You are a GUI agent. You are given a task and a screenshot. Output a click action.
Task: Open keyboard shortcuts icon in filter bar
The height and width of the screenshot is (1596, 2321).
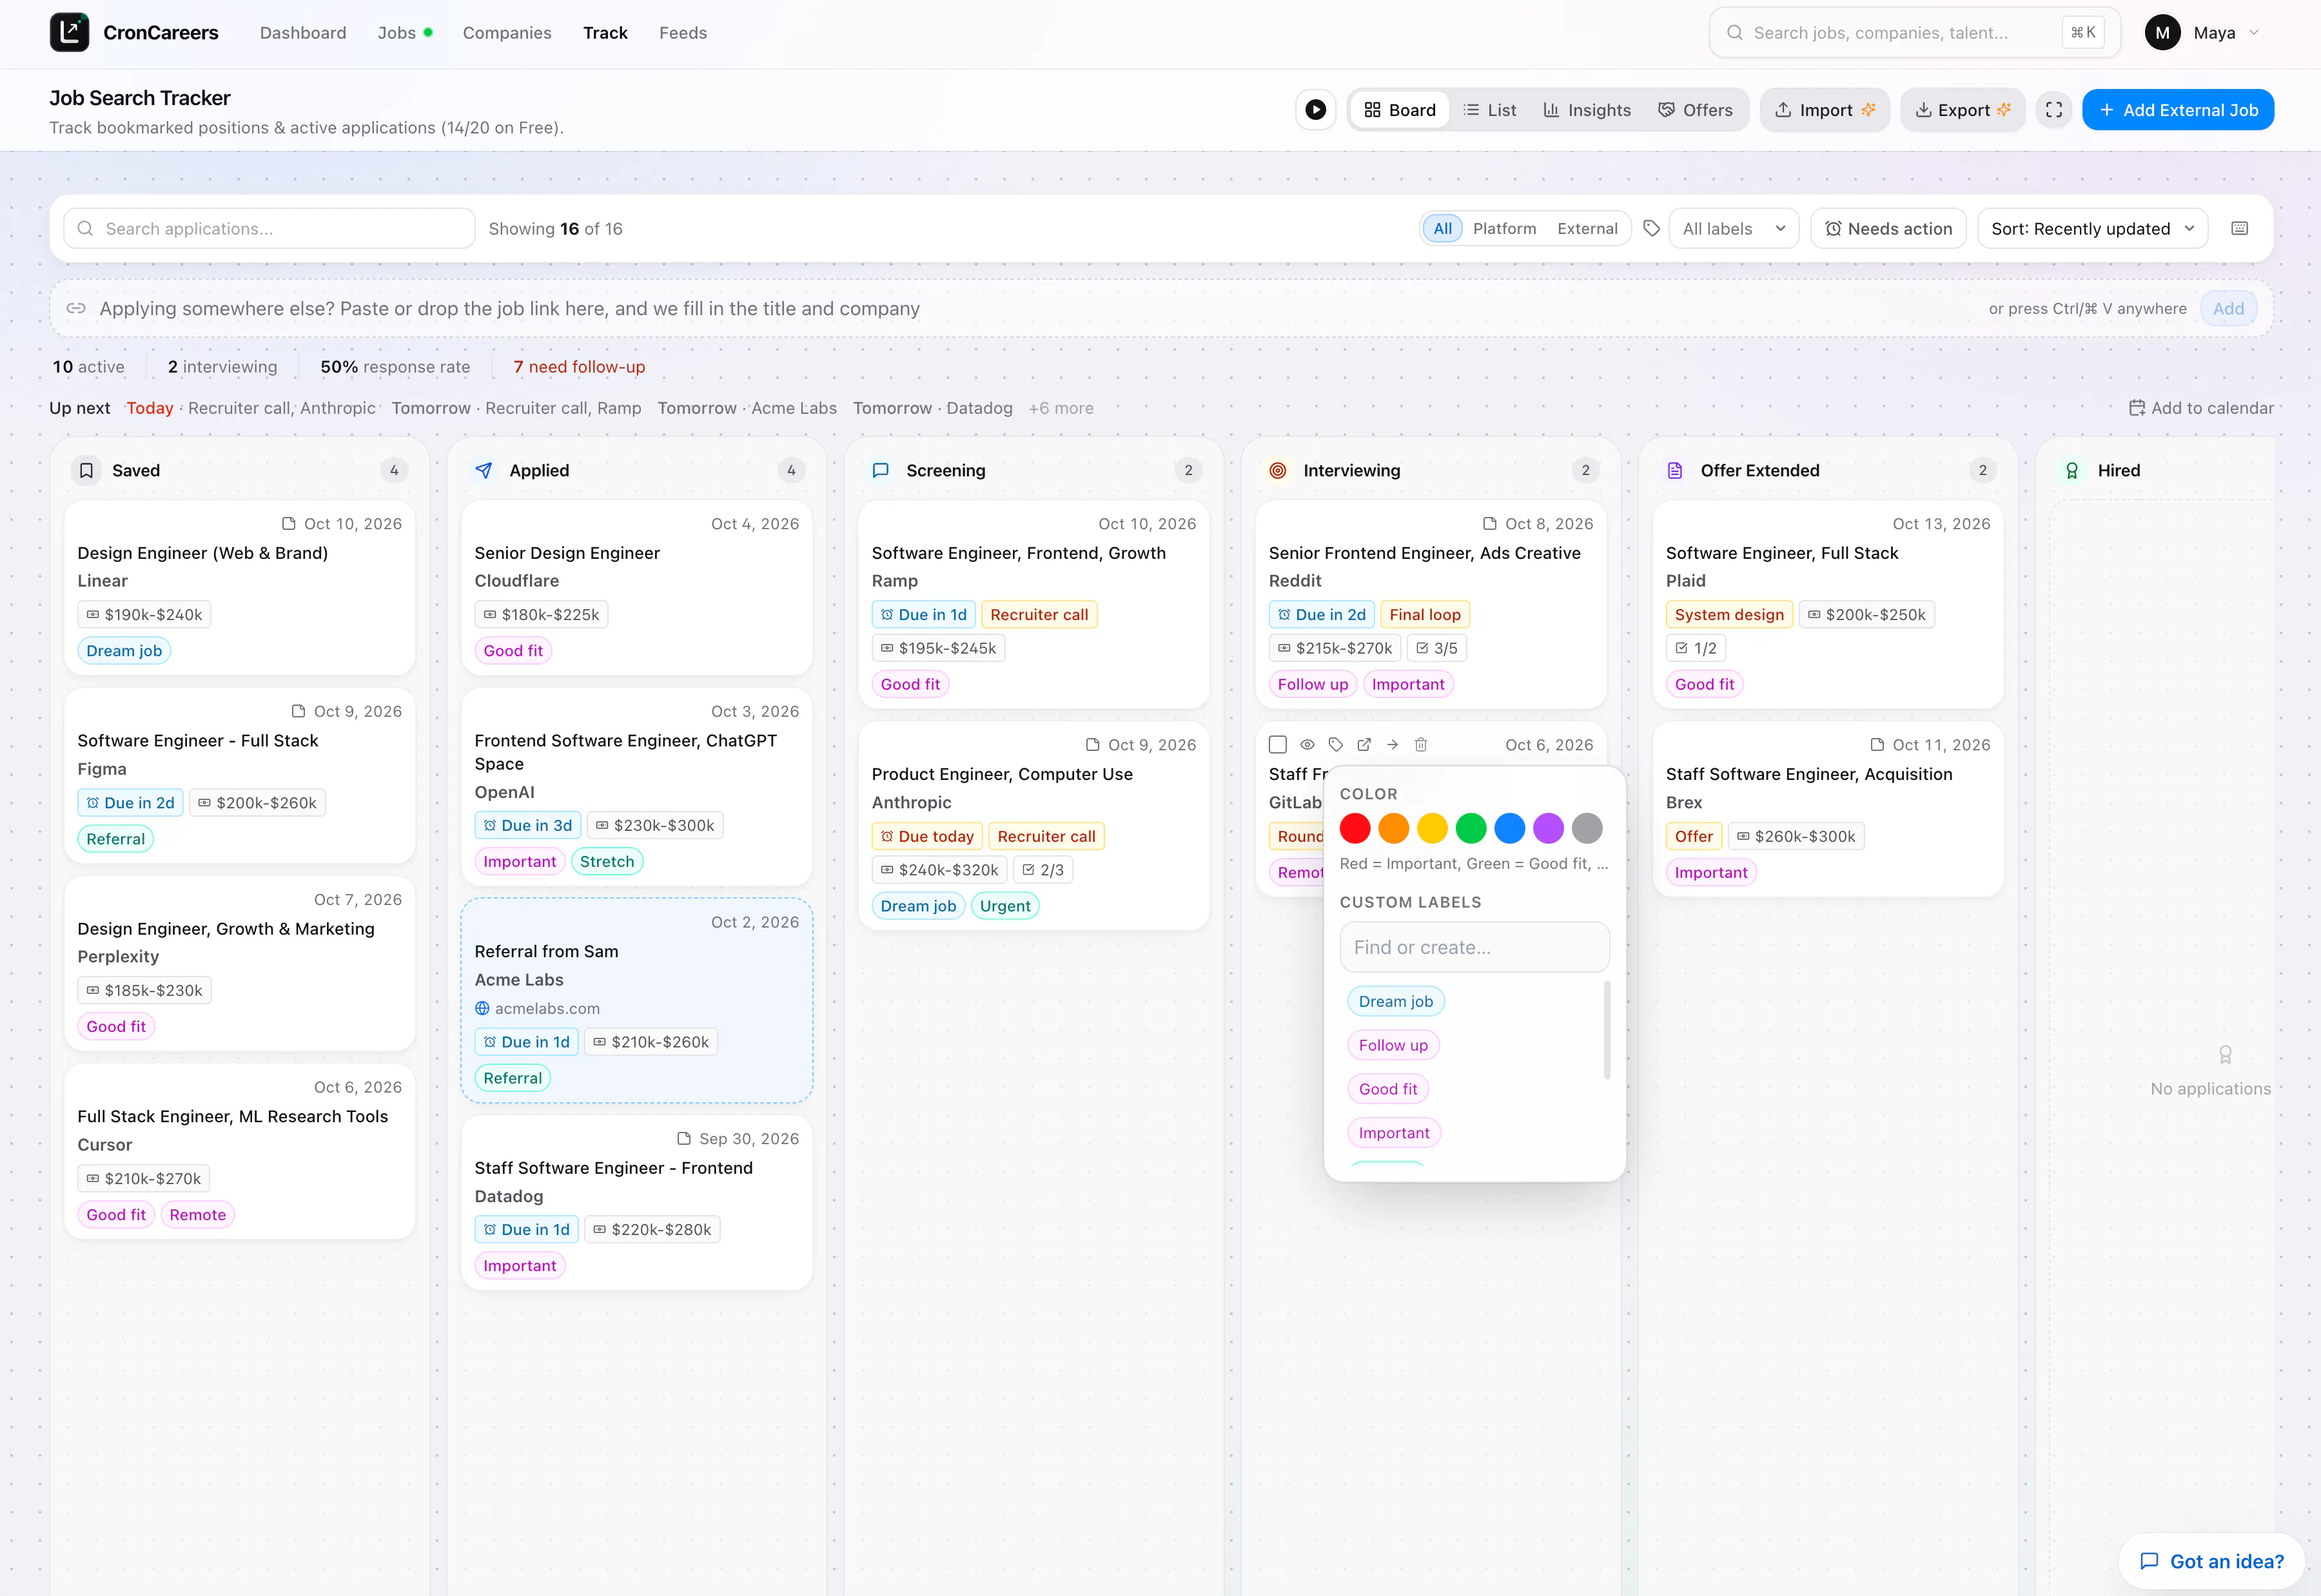[2240, 229]
